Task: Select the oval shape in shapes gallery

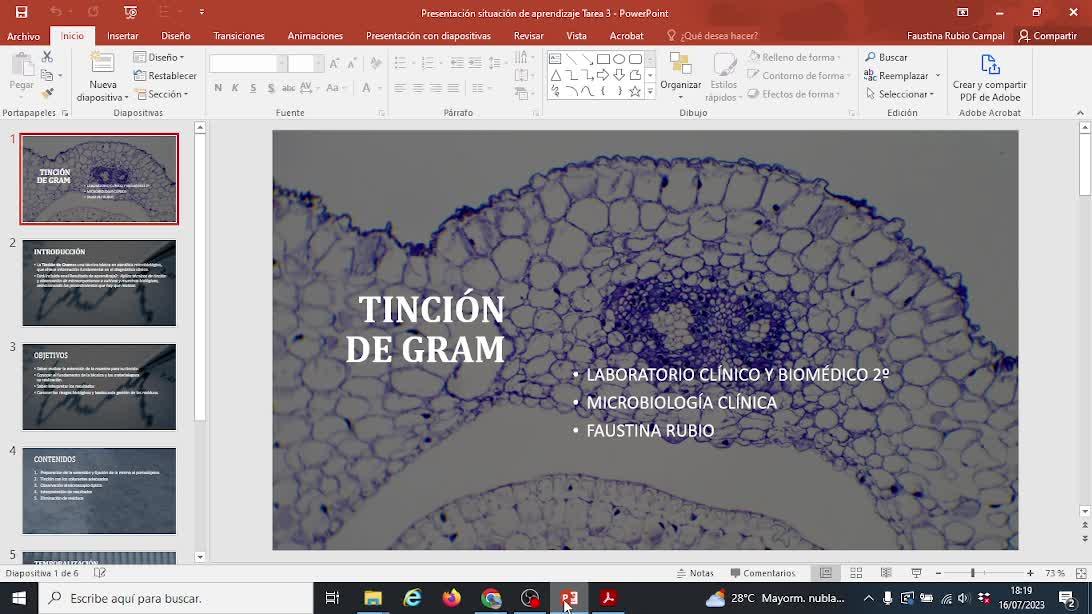Action: click(619, 59)
